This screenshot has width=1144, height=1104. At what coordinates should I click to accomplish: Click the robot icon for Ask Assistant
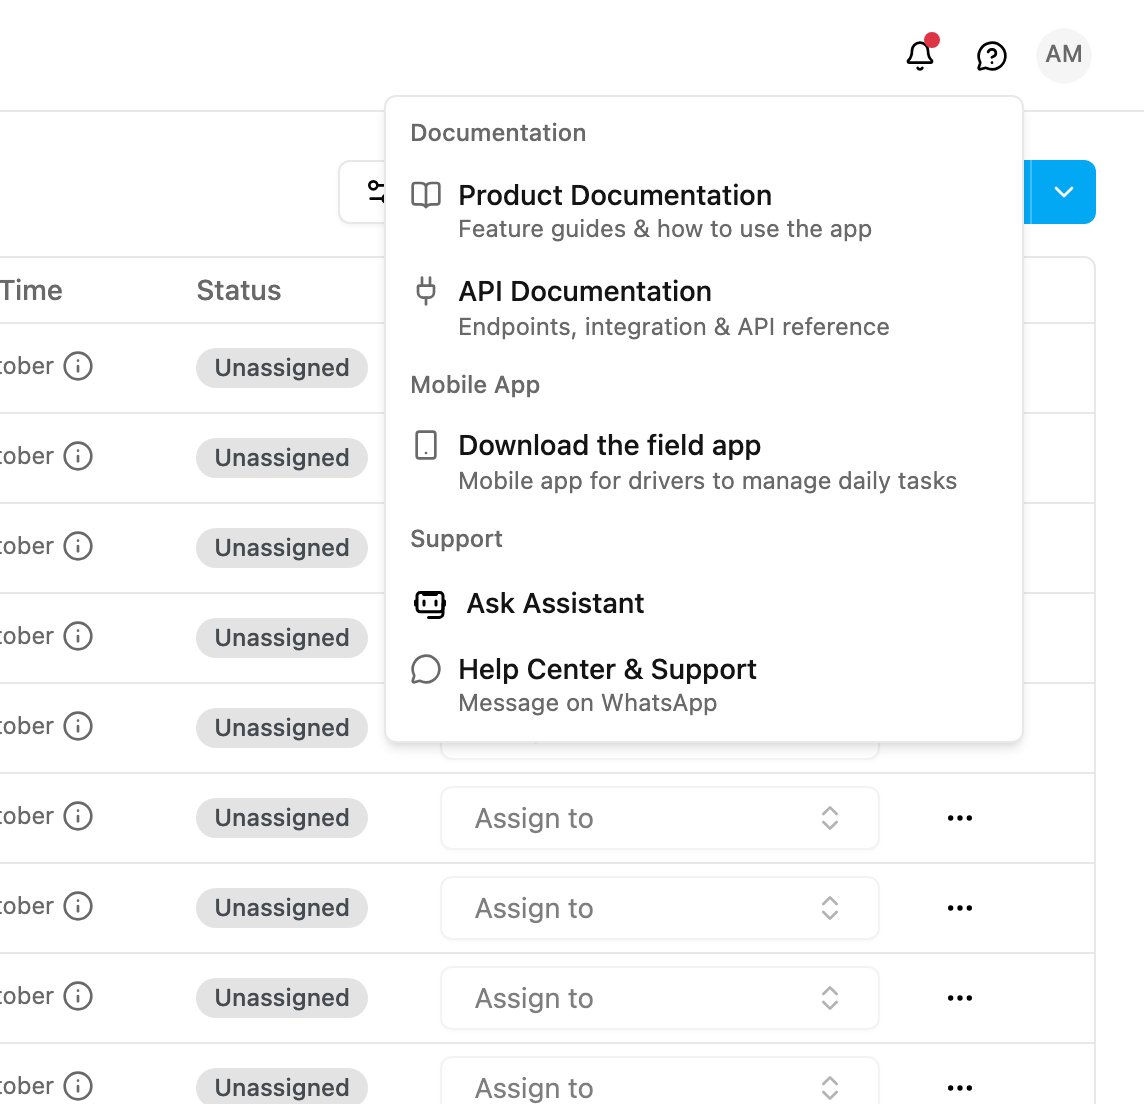coord(430,603)
